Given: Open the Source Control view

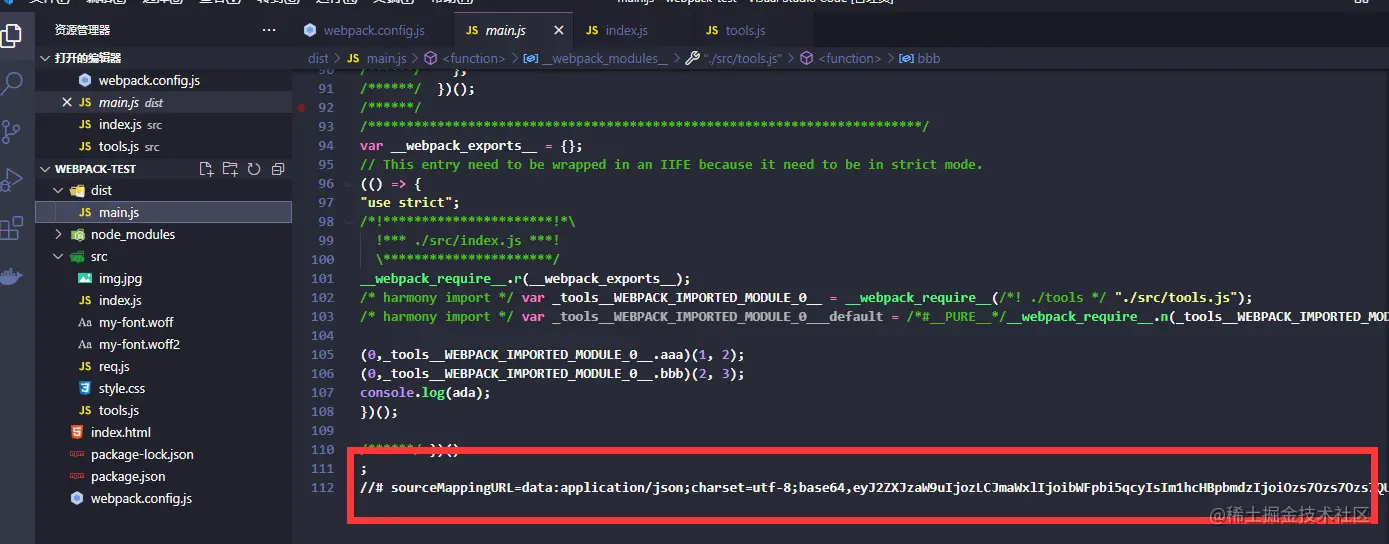Looking at the screenshot, I should 11,131.
